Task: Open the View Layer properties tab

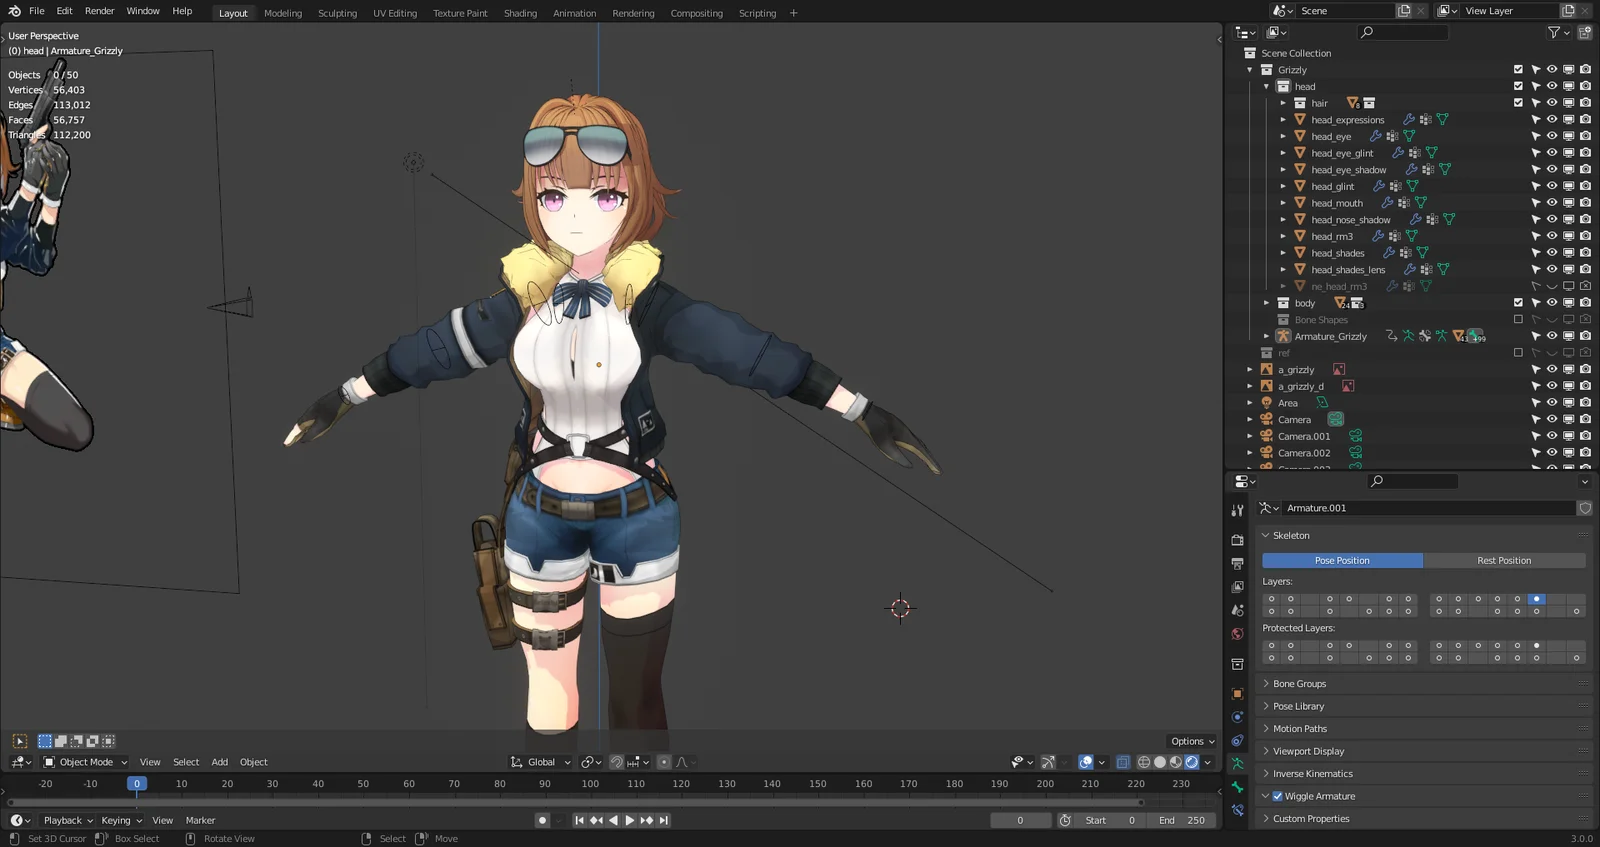Action: tap(1237, 587)
